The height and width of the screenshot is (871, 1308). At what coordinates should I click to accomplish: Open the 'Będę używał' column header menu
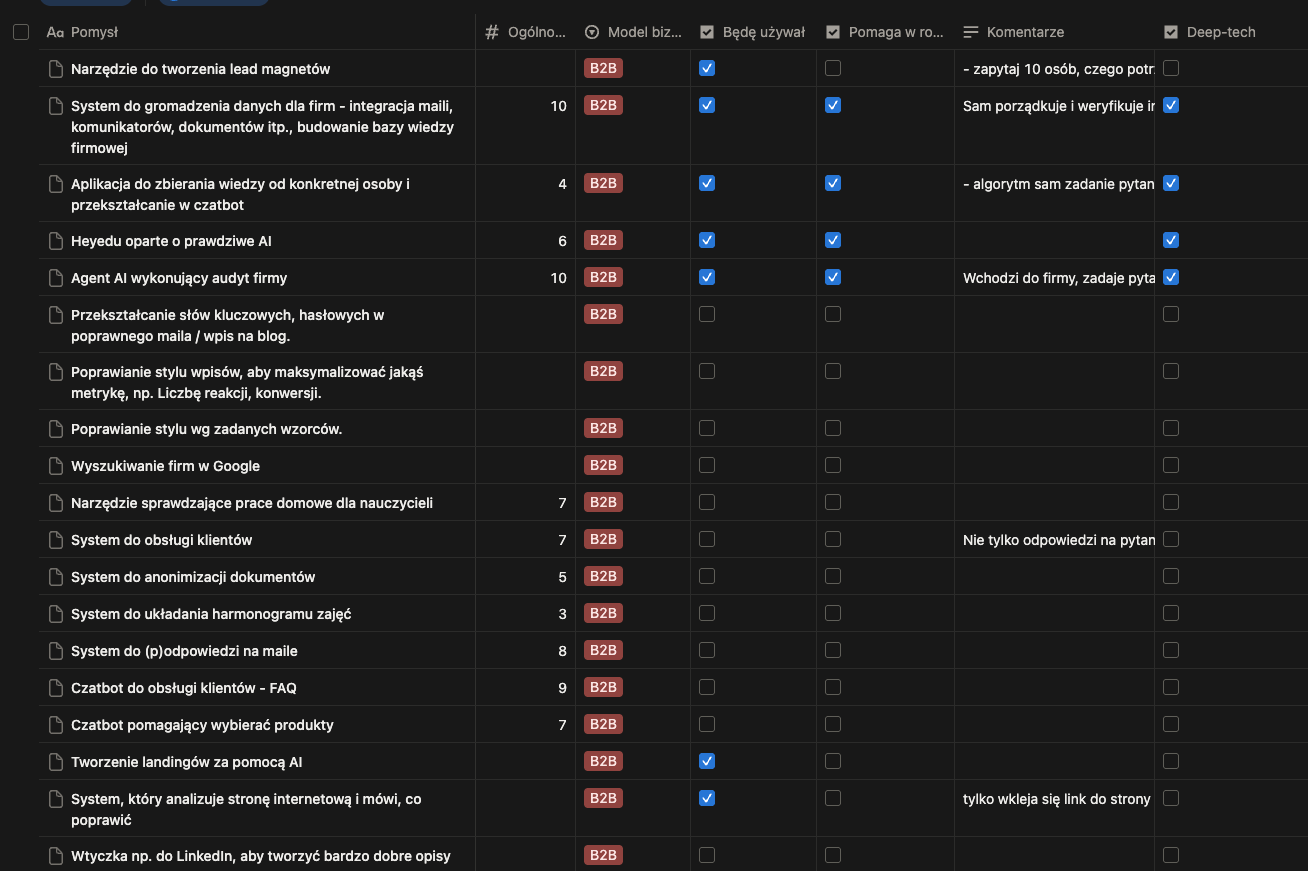pos(753,32)
